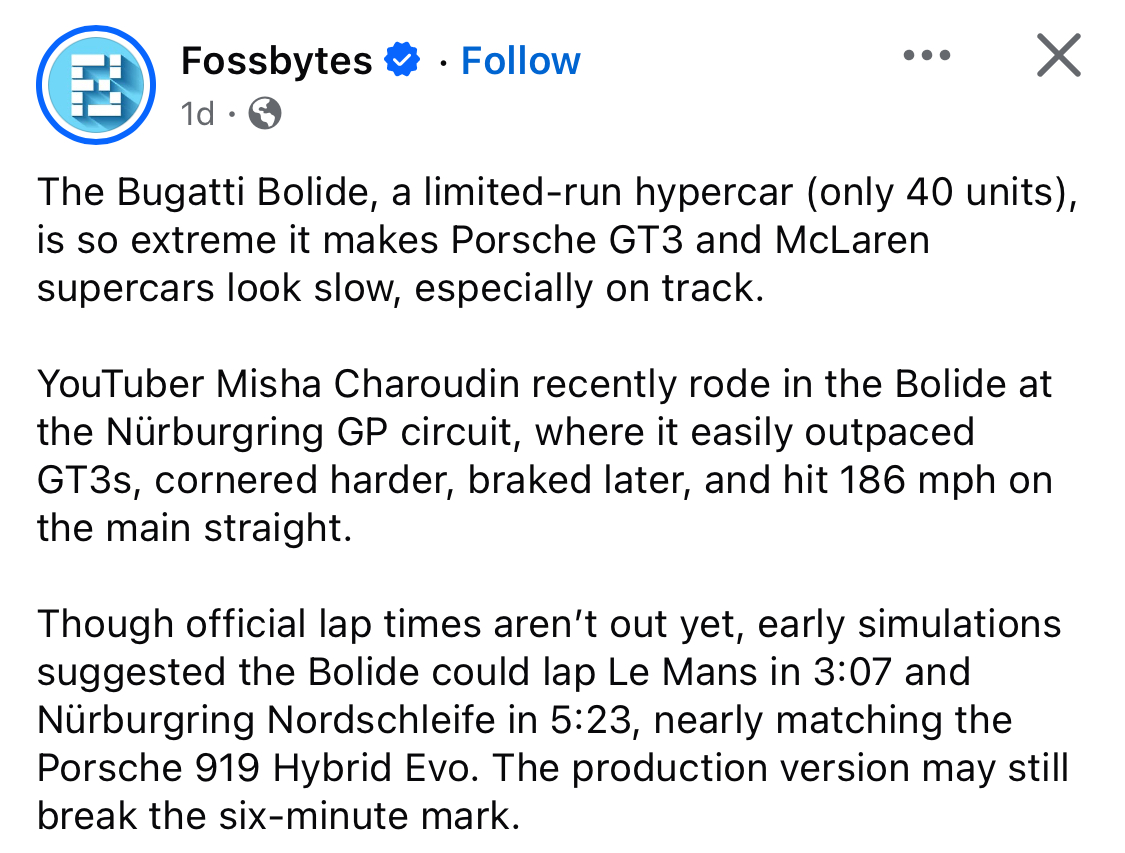Click the paragraph about official lap times

point(550,720)
